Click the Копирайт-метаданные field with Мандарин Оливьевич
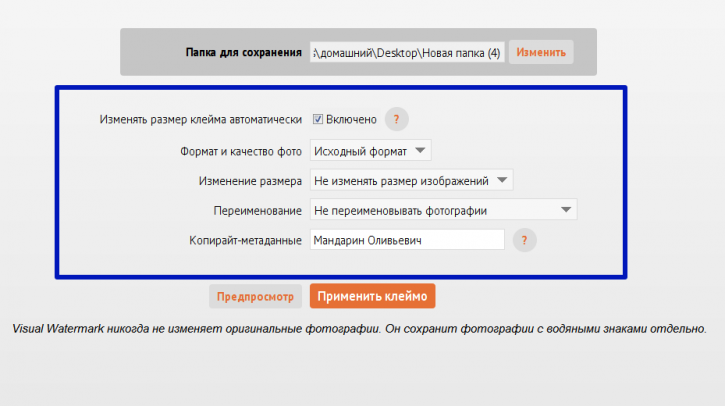This screenshot has width=725, height=406. coord(407,240)
